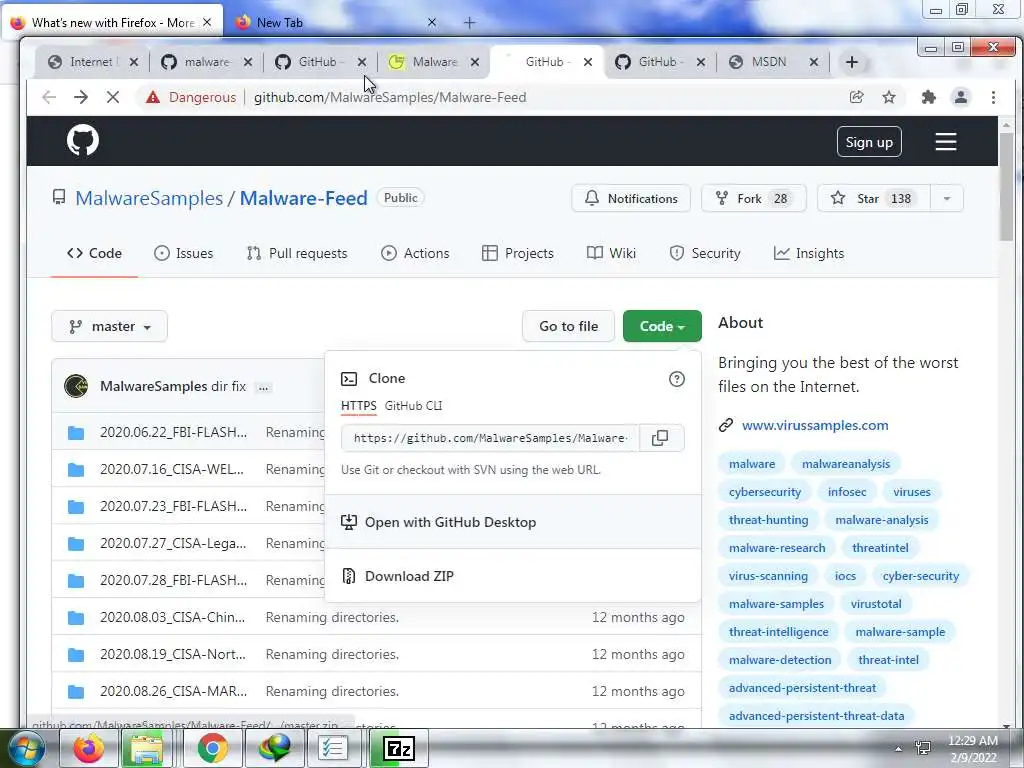This screenshot has height=768, width=1024.
Task: Click the malwareanalysis topic tag
Action: (x=846, y=464)
